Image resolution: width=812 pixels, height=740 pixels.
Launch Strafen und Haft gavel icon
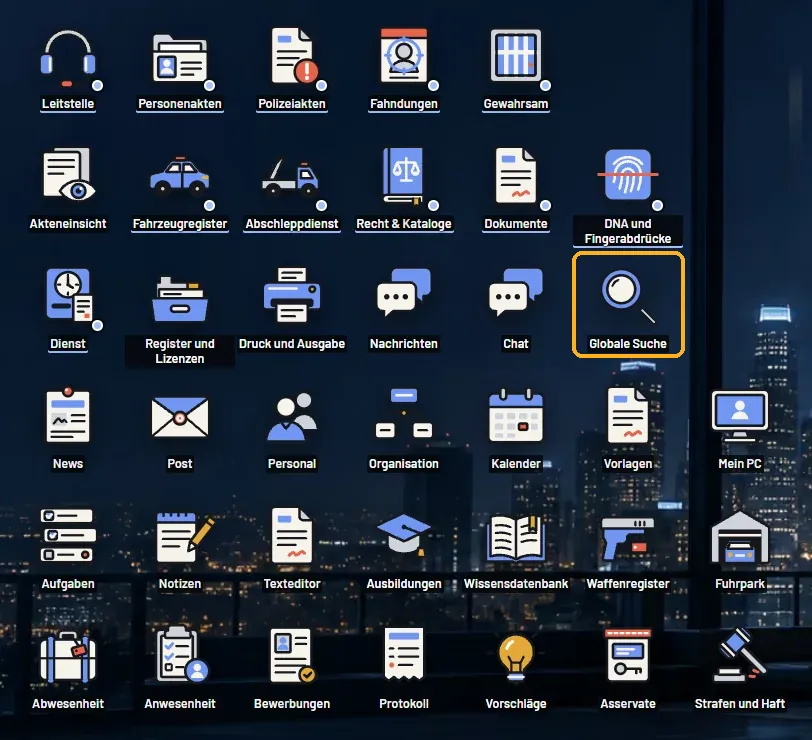(x=740, y=655)
